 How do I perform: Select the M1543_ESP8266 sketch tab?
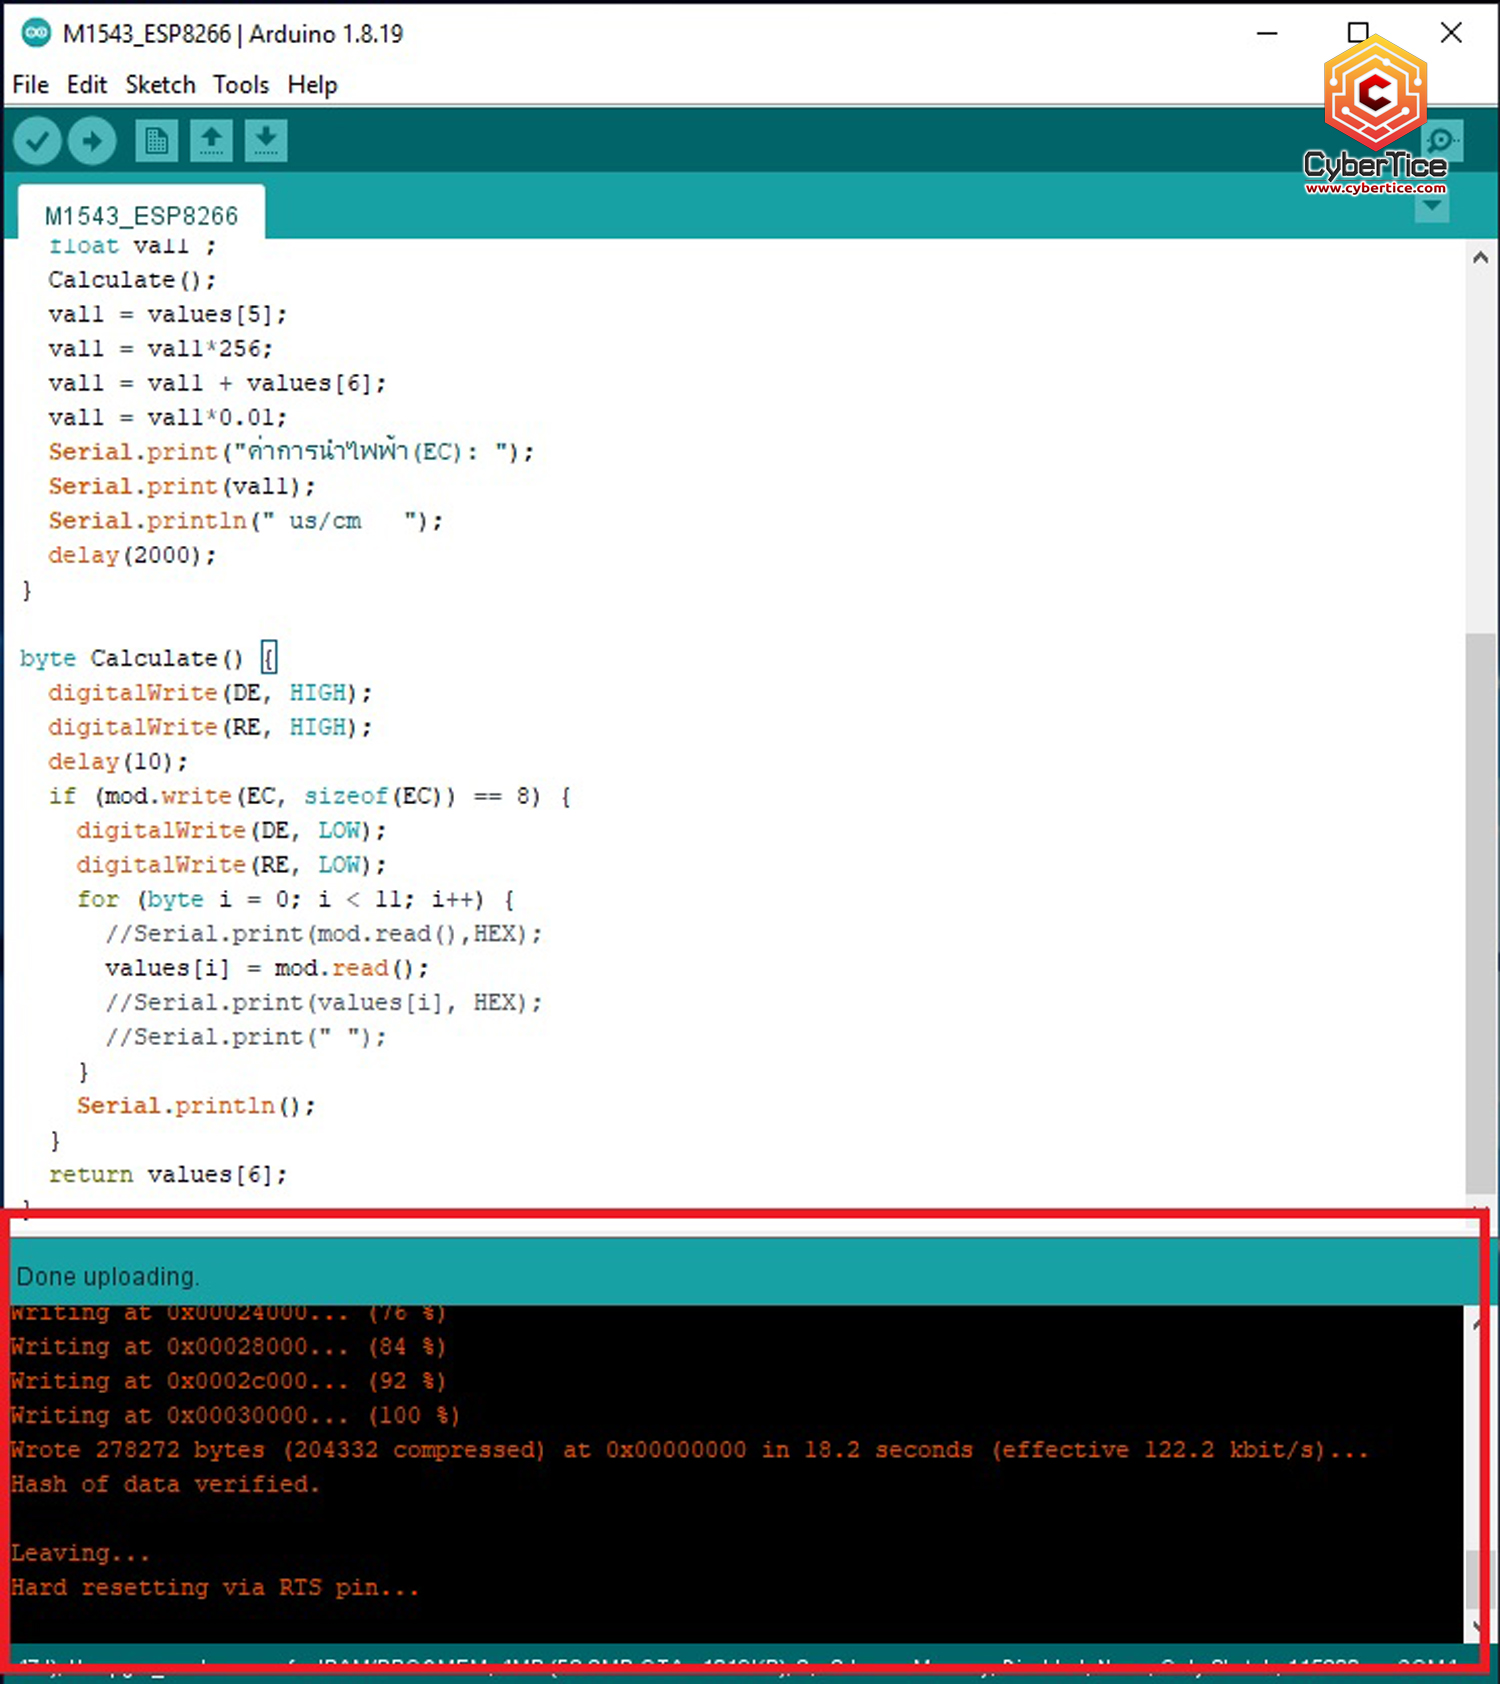[x=141, y=215]
